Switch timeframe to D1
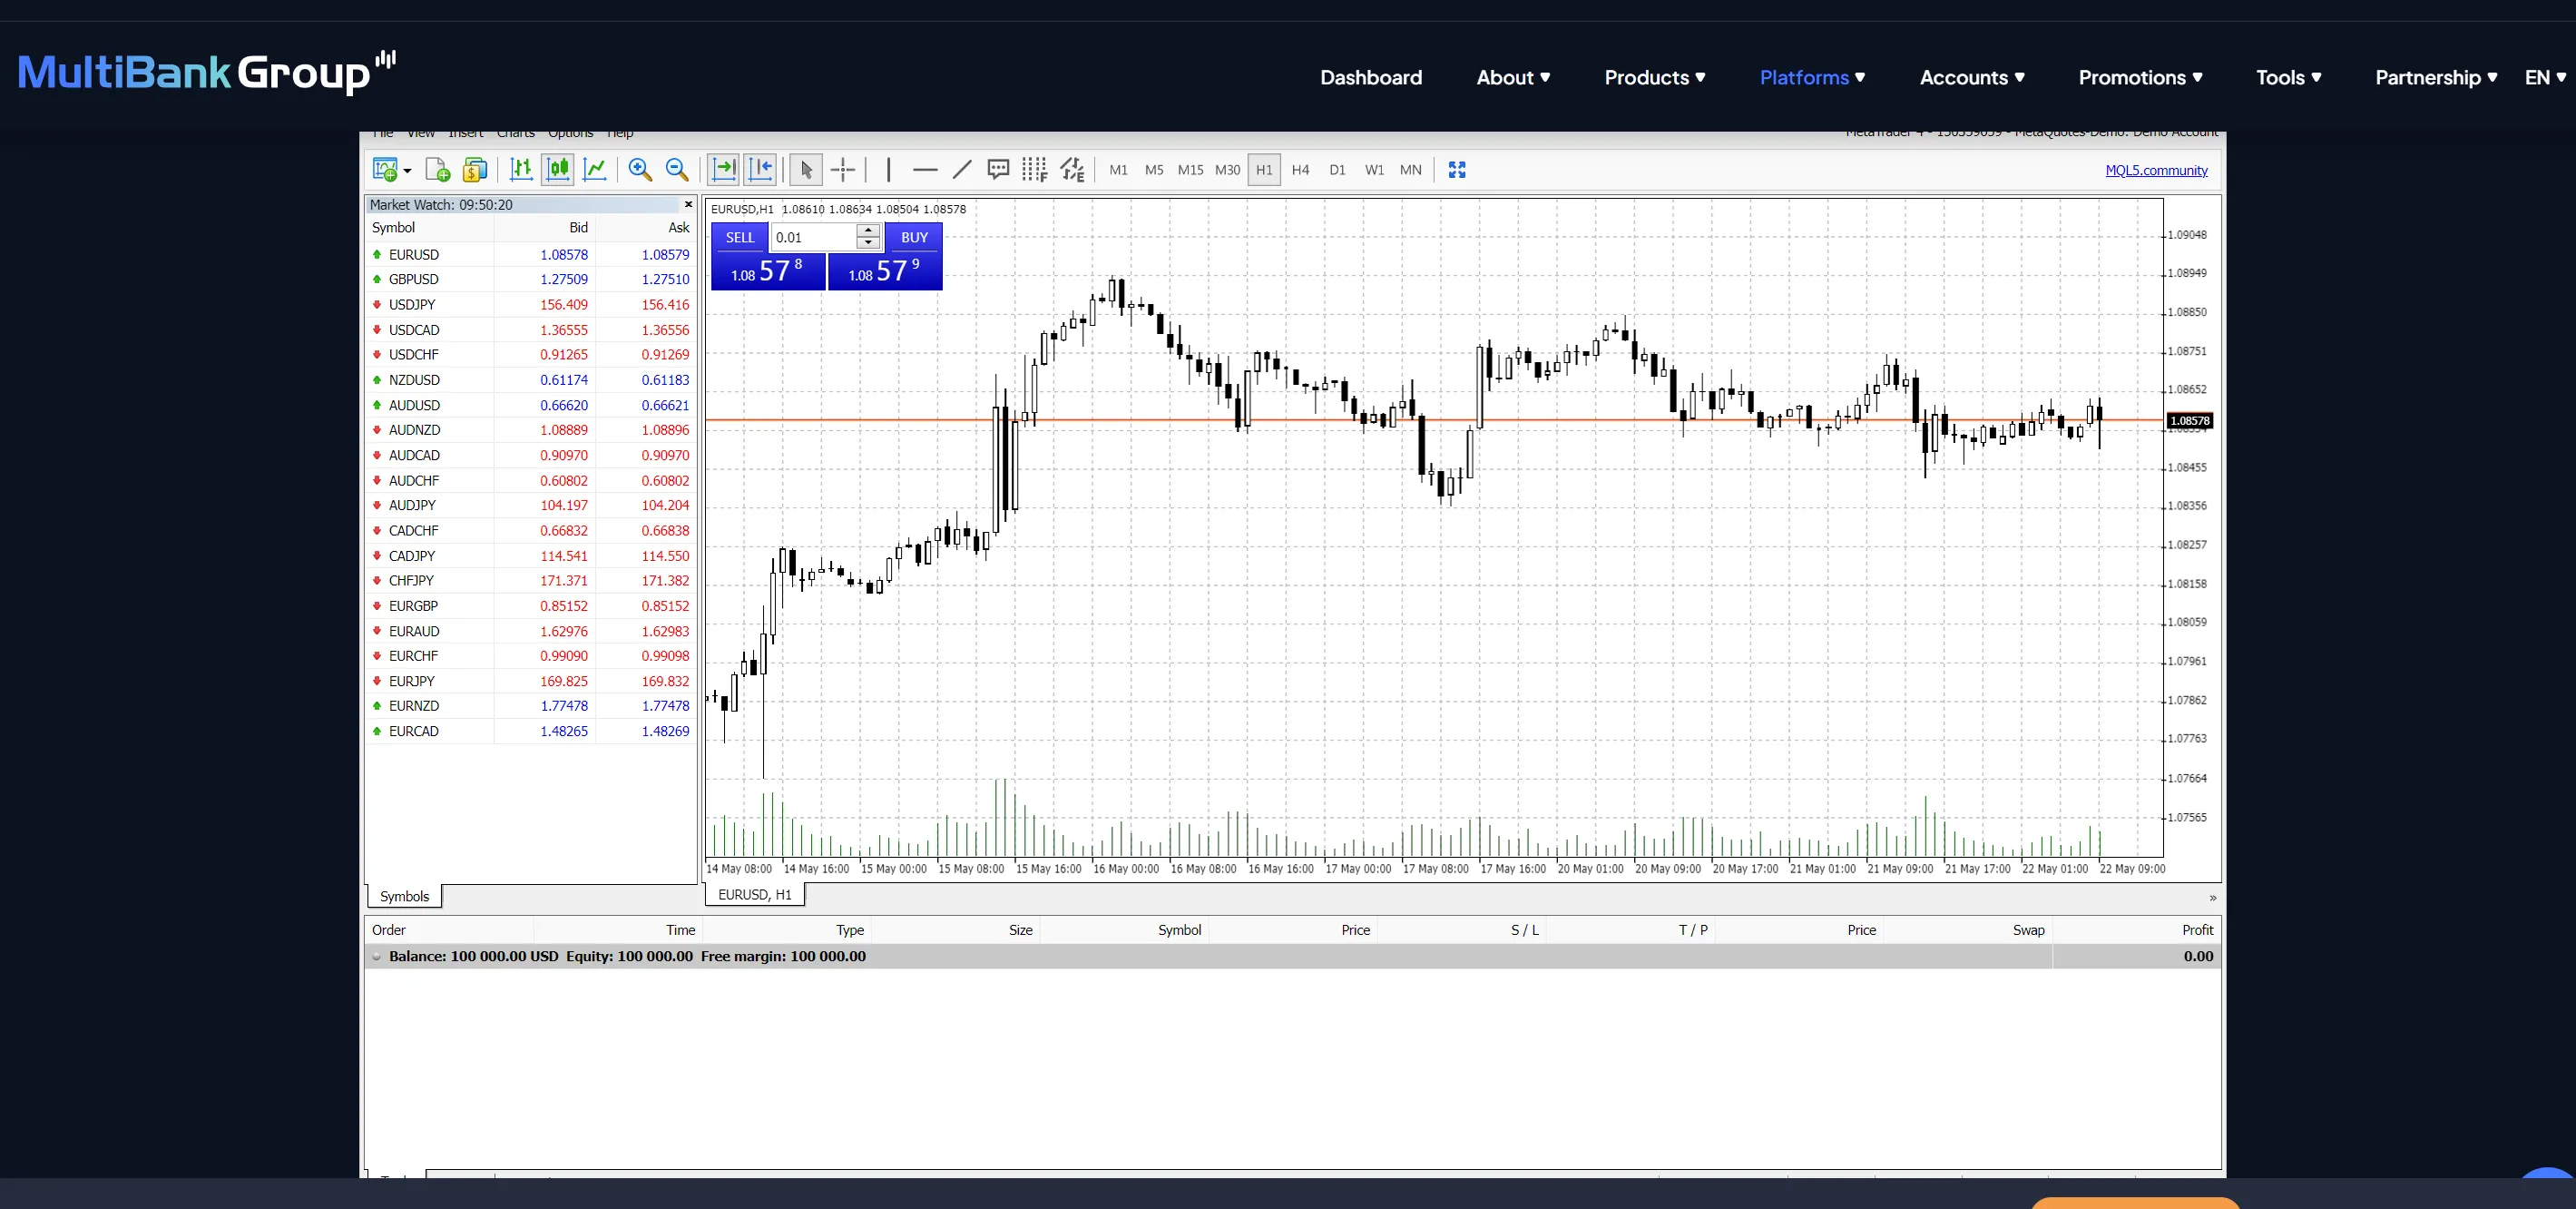This screenshot has width=2576, height=1209. pos(1337,170)
